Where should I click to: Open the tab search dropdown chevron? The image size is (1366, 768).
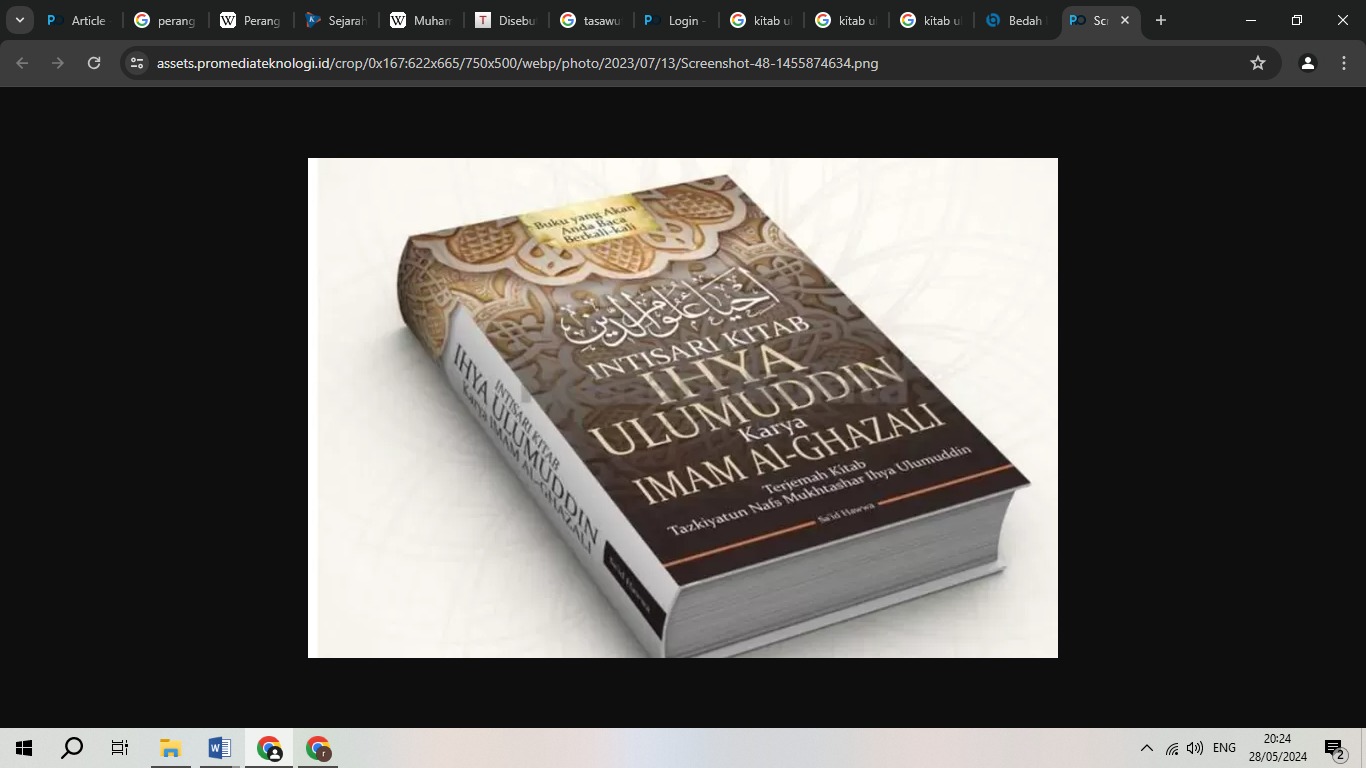pyautogui.click(x=19, y=20)
